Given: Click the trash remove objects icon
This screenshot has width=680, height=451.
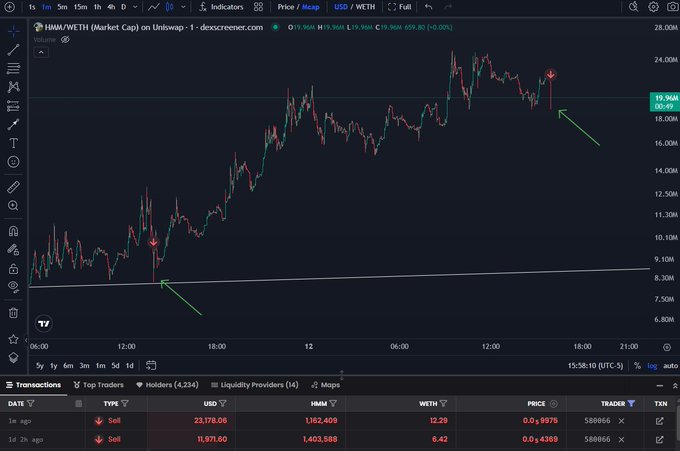Looking at the screenshot, I should [x=13, y=313].
